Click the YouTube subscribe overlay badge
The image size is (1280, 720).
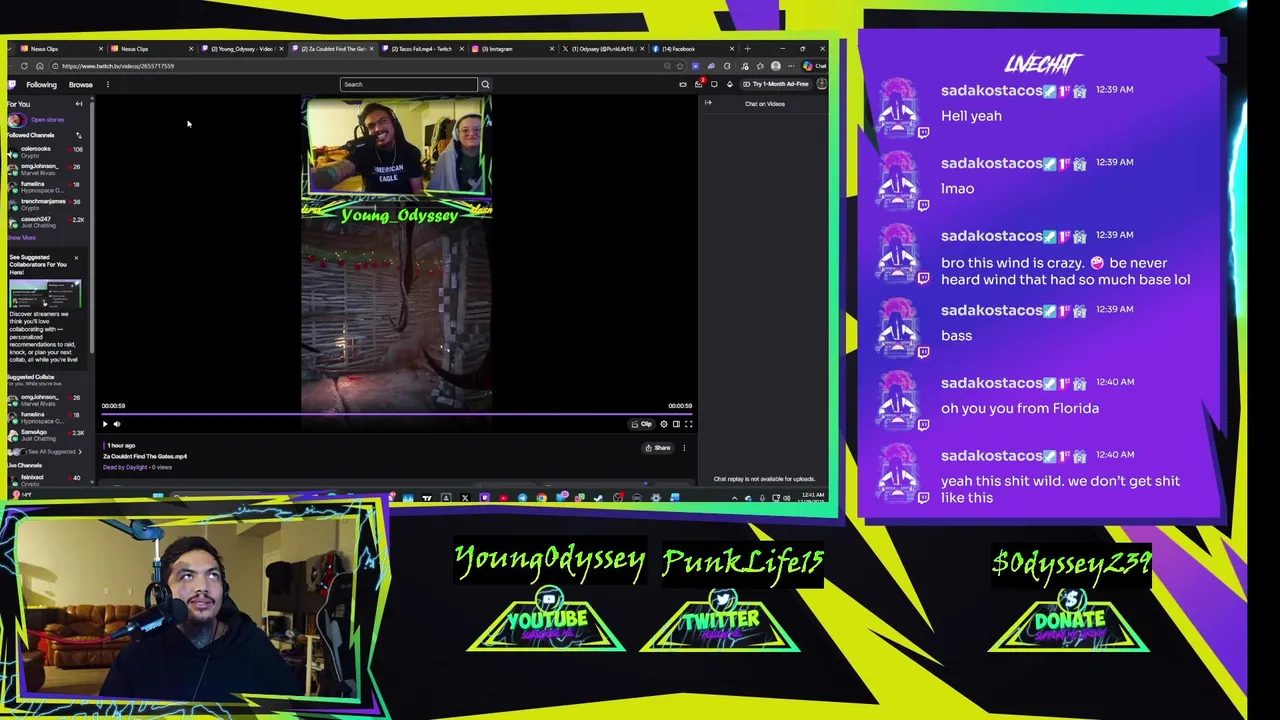(x=546, y=620)
